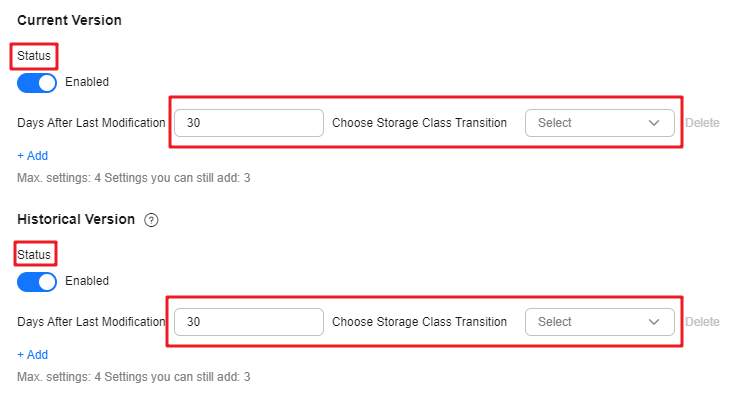Disable the Current Version status toggle
The width and height of the screenshot is (737, 396).
37,83
